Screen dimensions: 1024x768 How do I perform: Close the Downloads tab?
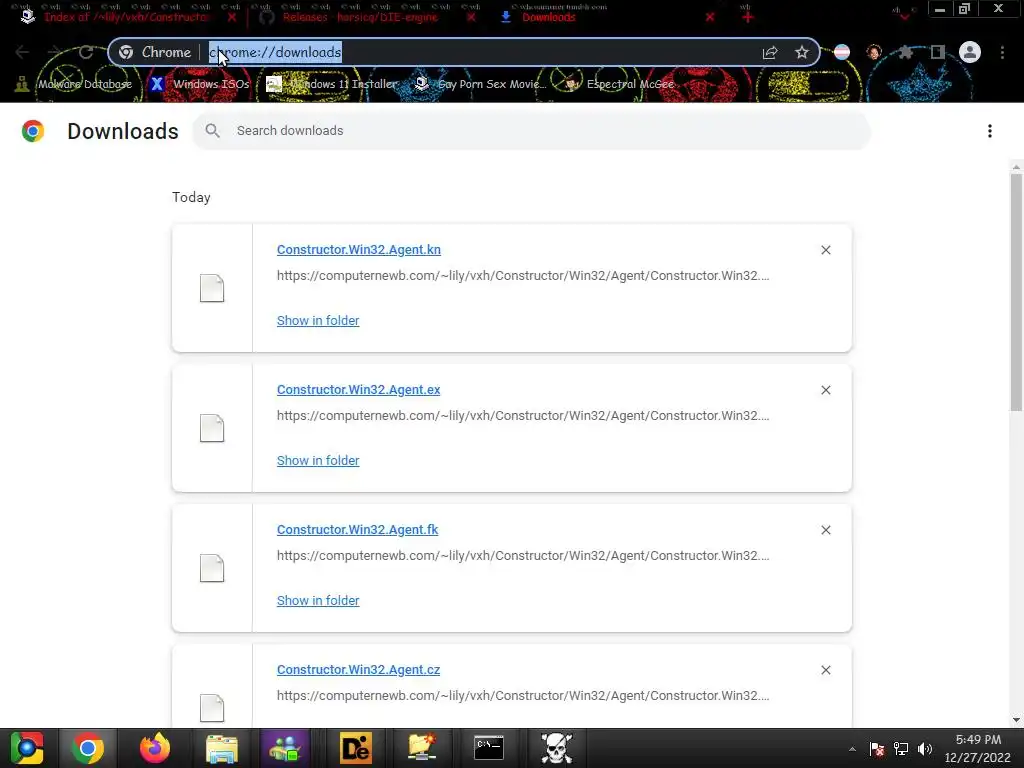pyautogui.click(x=710, y=17)
